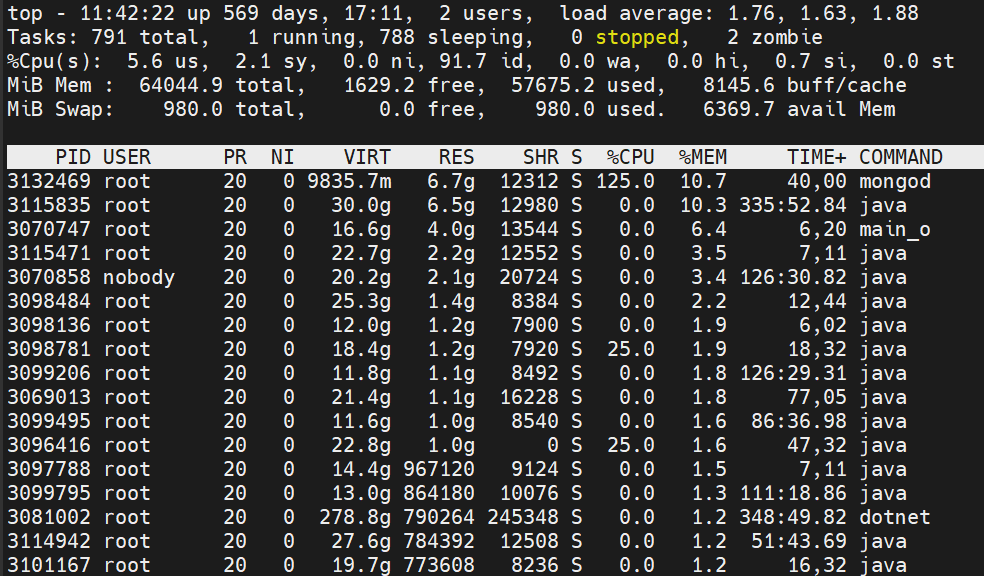This screenshot has width=984, height=576.
Task: Select the %CPU column header
Action: [630, 157]
